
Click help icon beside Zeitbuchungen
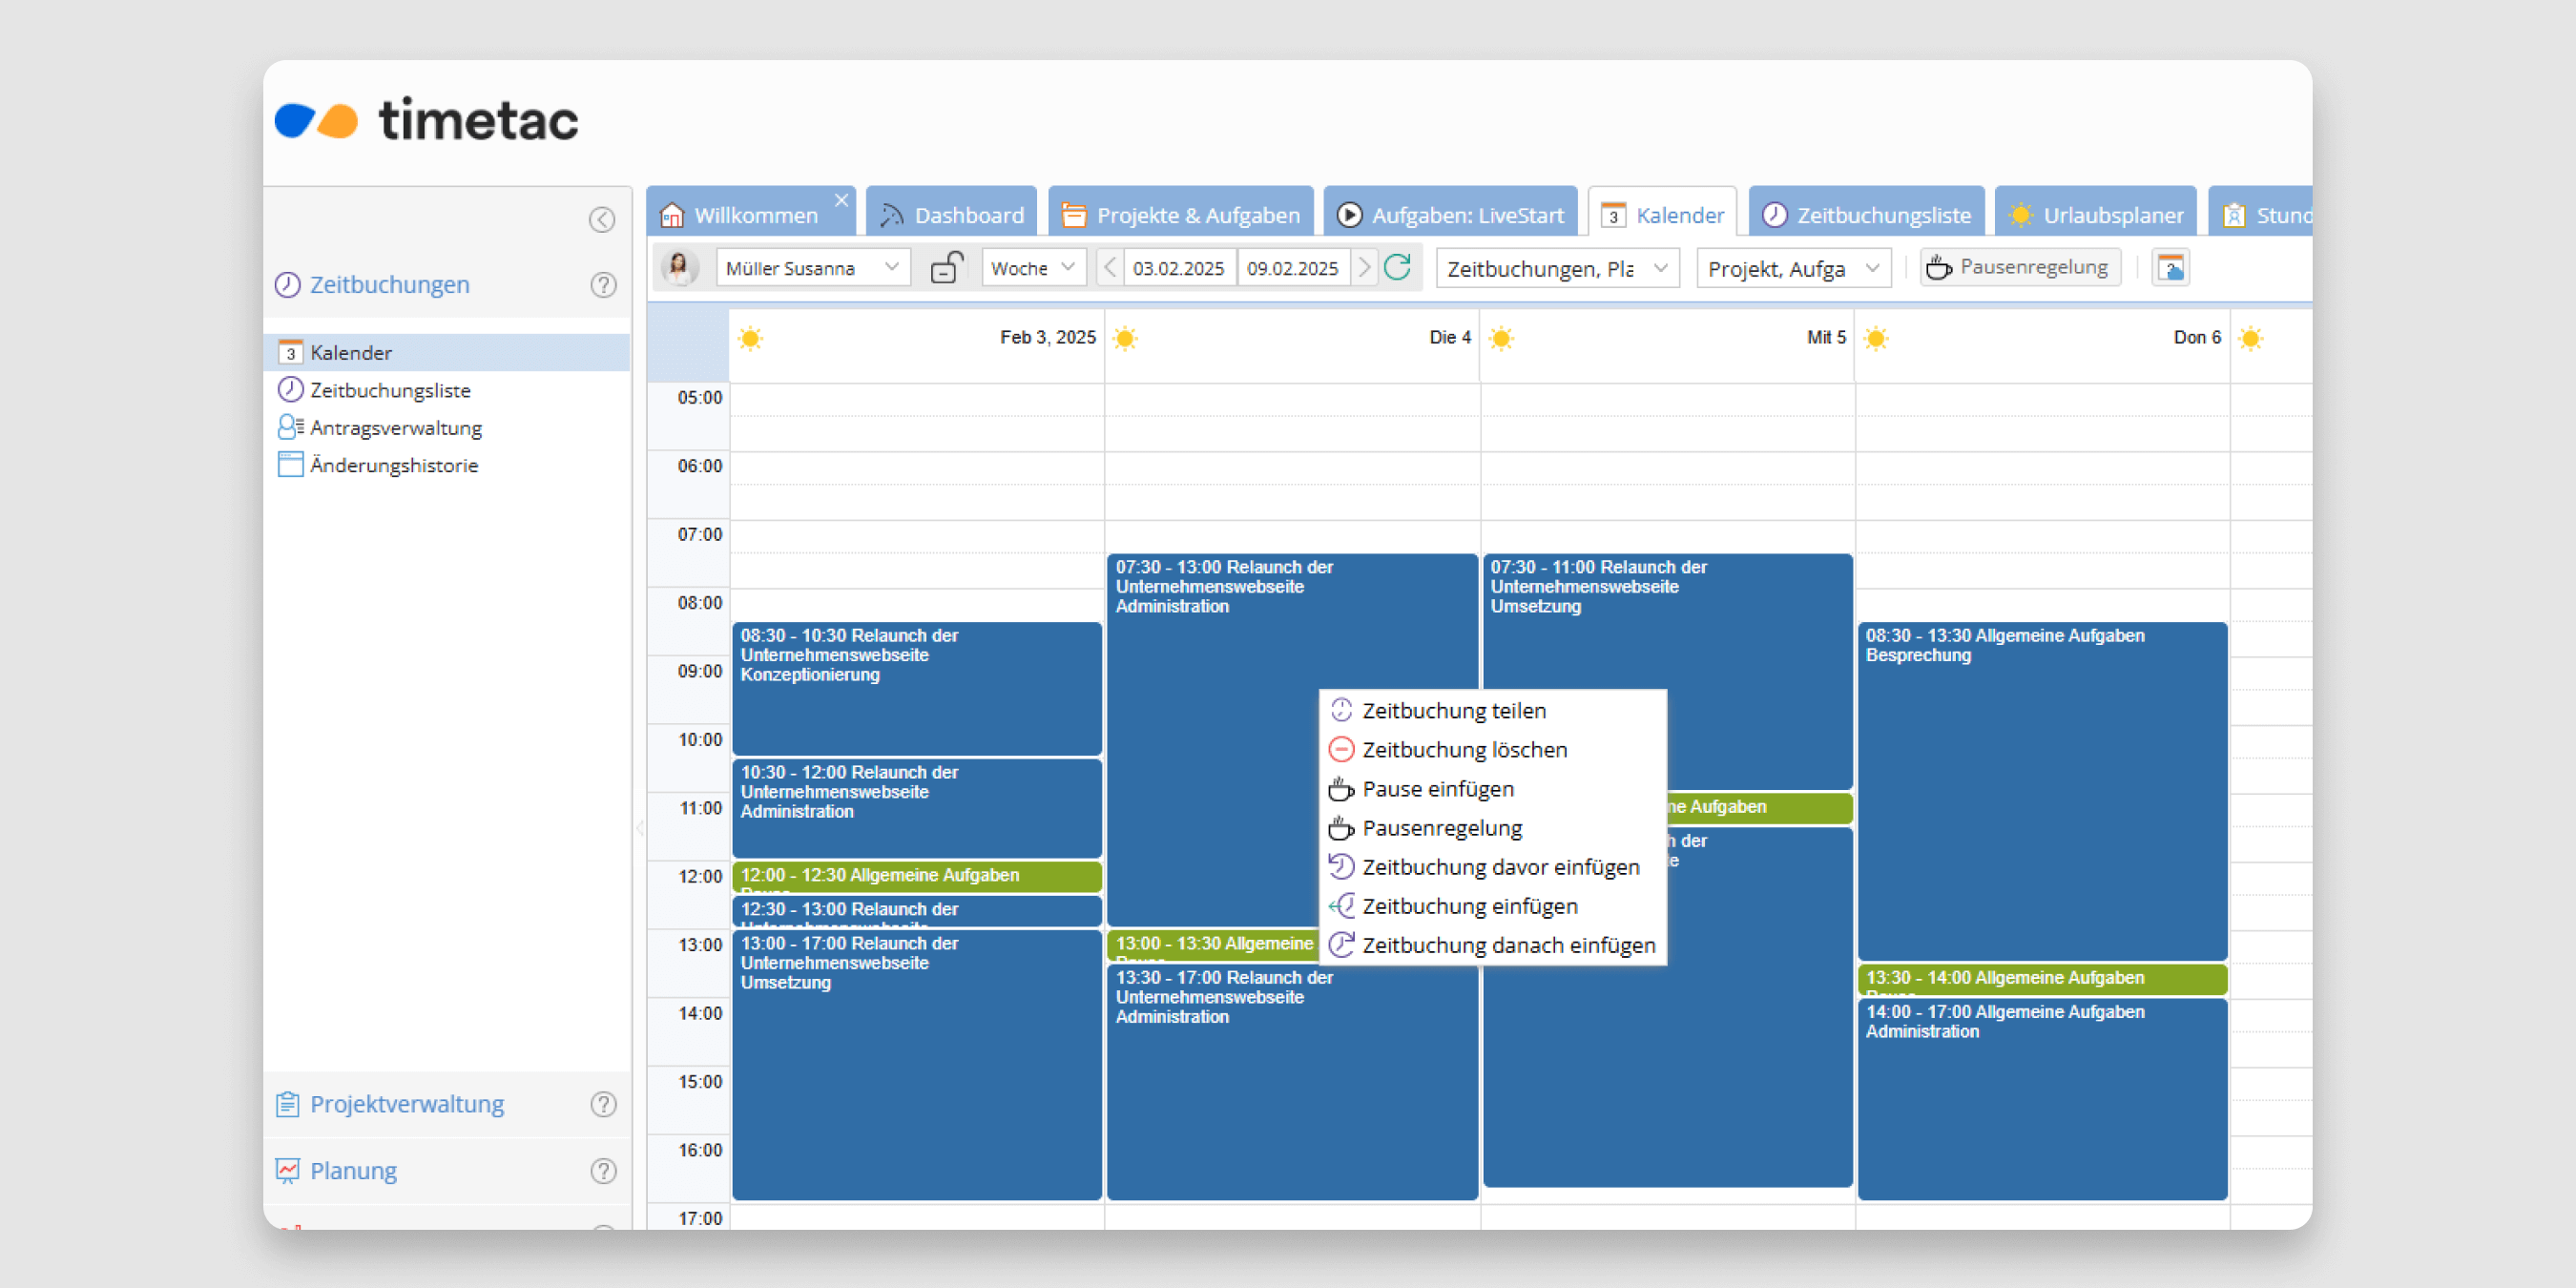point(603,285)
